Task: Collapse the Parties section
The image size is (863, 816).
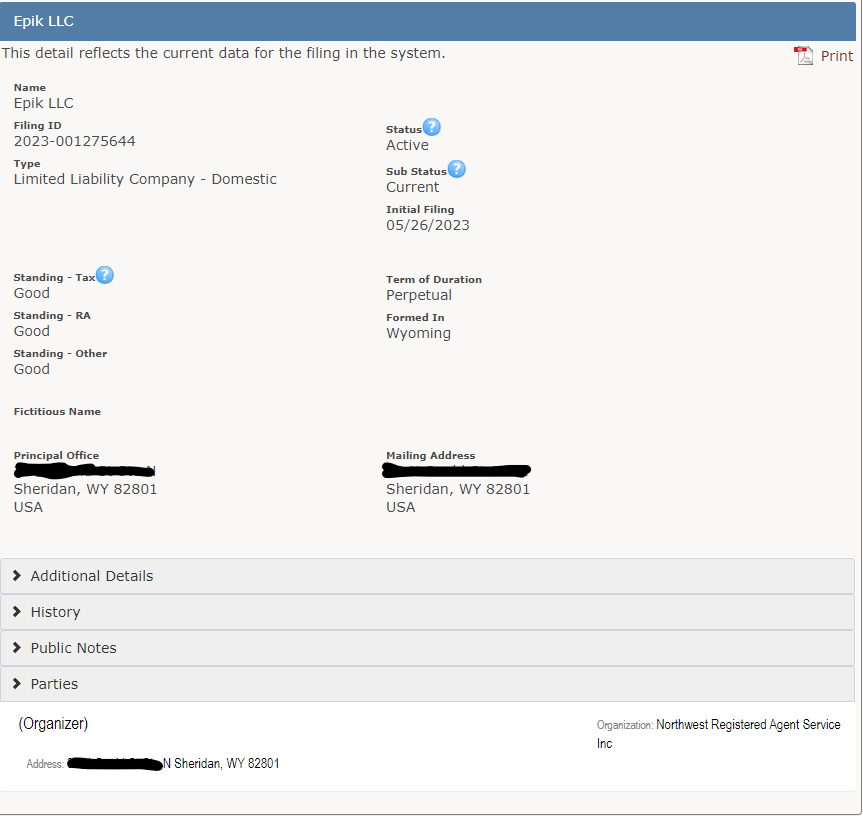Action: 427,684
